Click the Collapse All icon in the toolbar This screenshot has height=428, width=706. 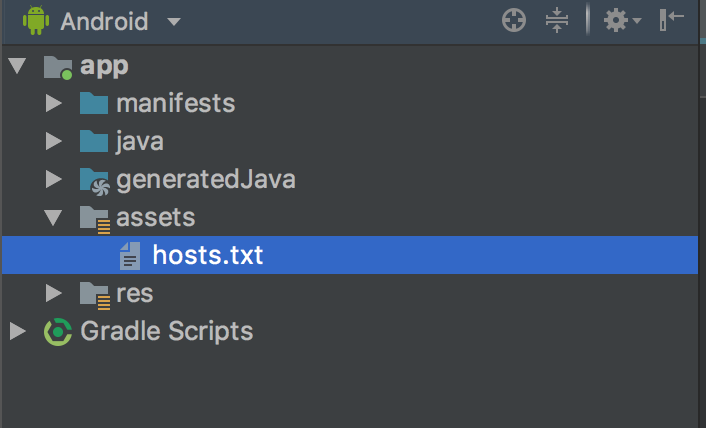tap(557, 21)
